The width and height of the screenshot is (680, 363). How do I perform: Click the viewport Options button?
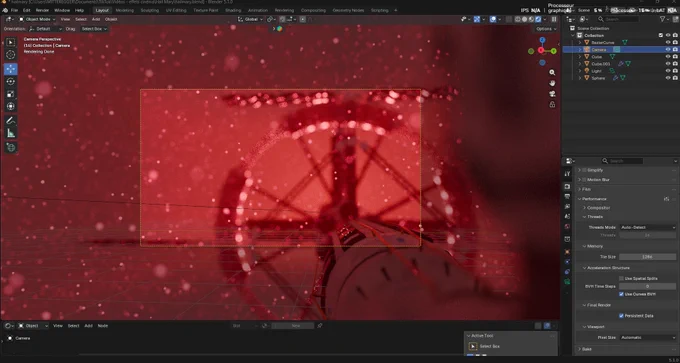546,29
